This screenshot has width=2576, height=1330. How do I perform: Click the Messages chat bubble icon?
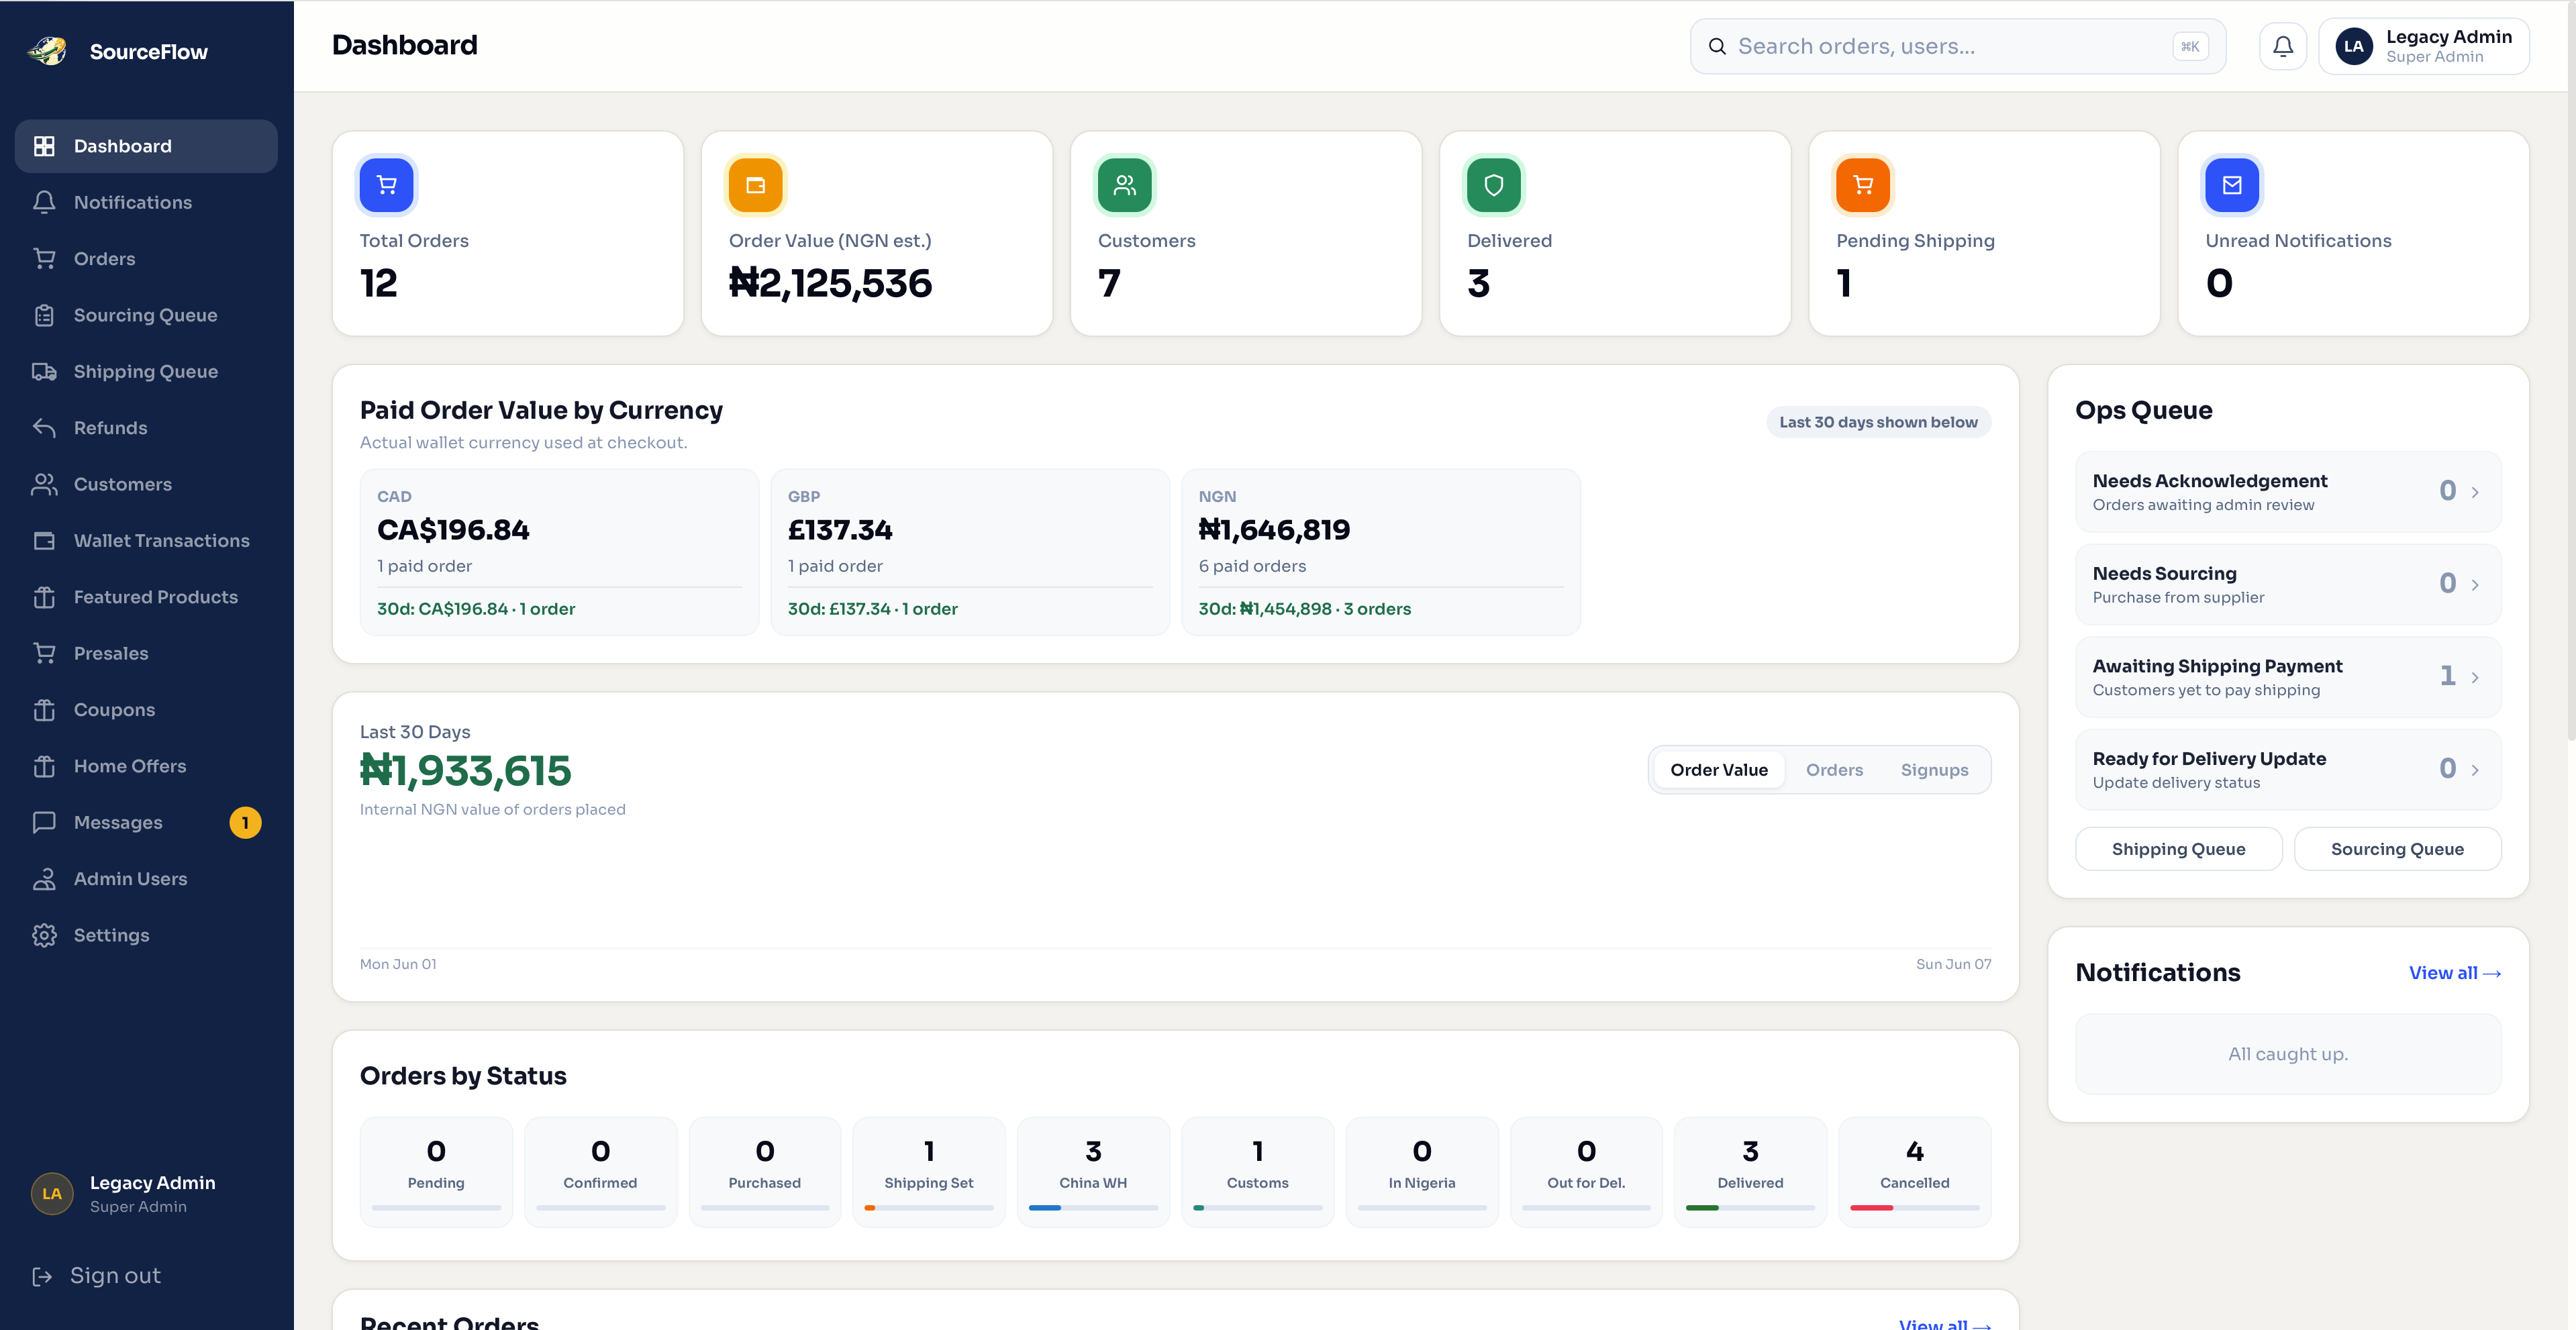44,822
